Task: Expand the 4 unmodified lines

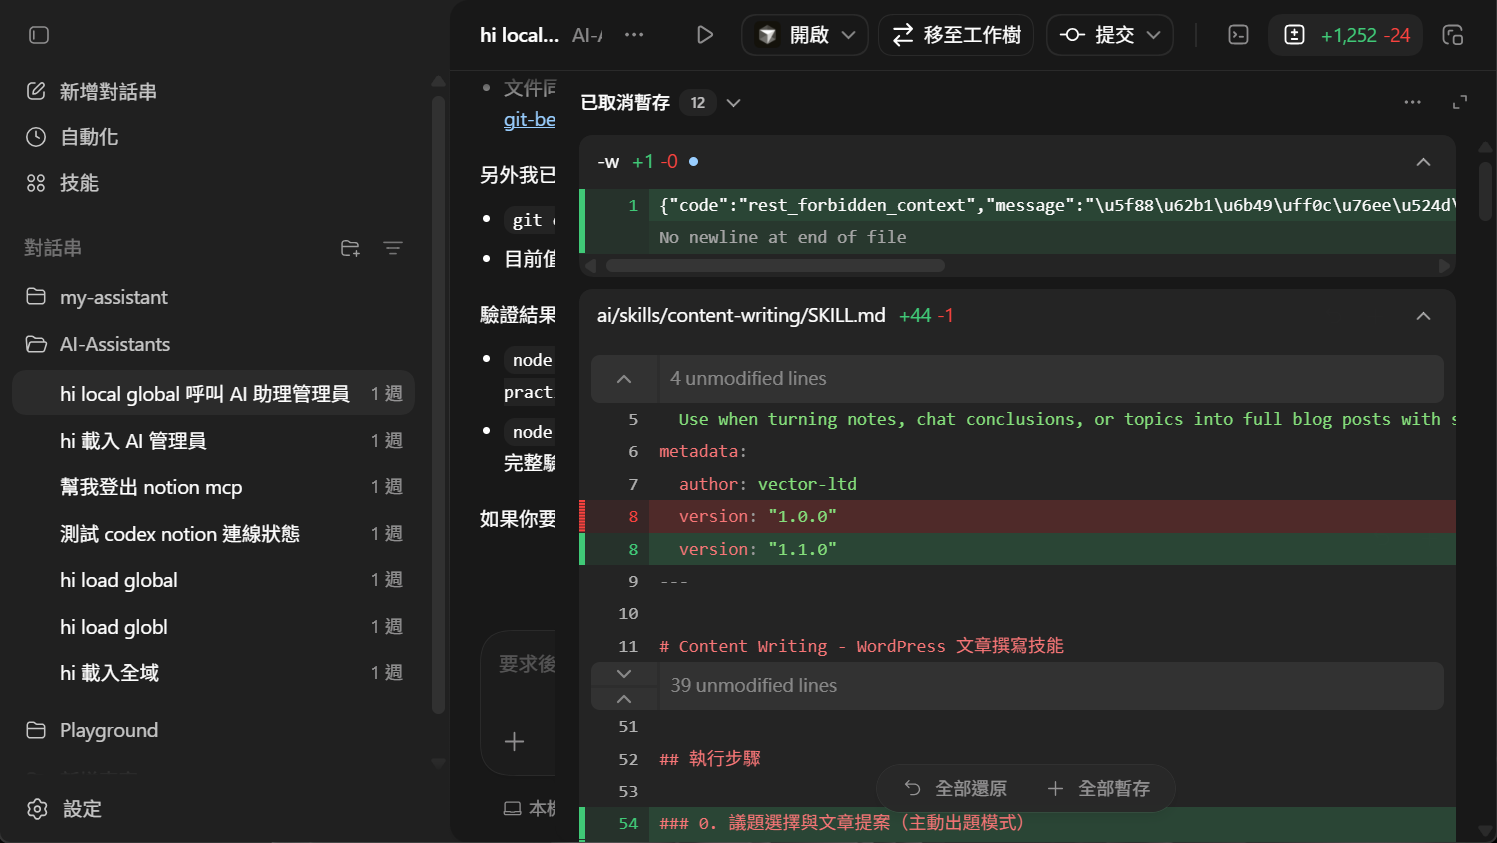Action: pos(624,379)
